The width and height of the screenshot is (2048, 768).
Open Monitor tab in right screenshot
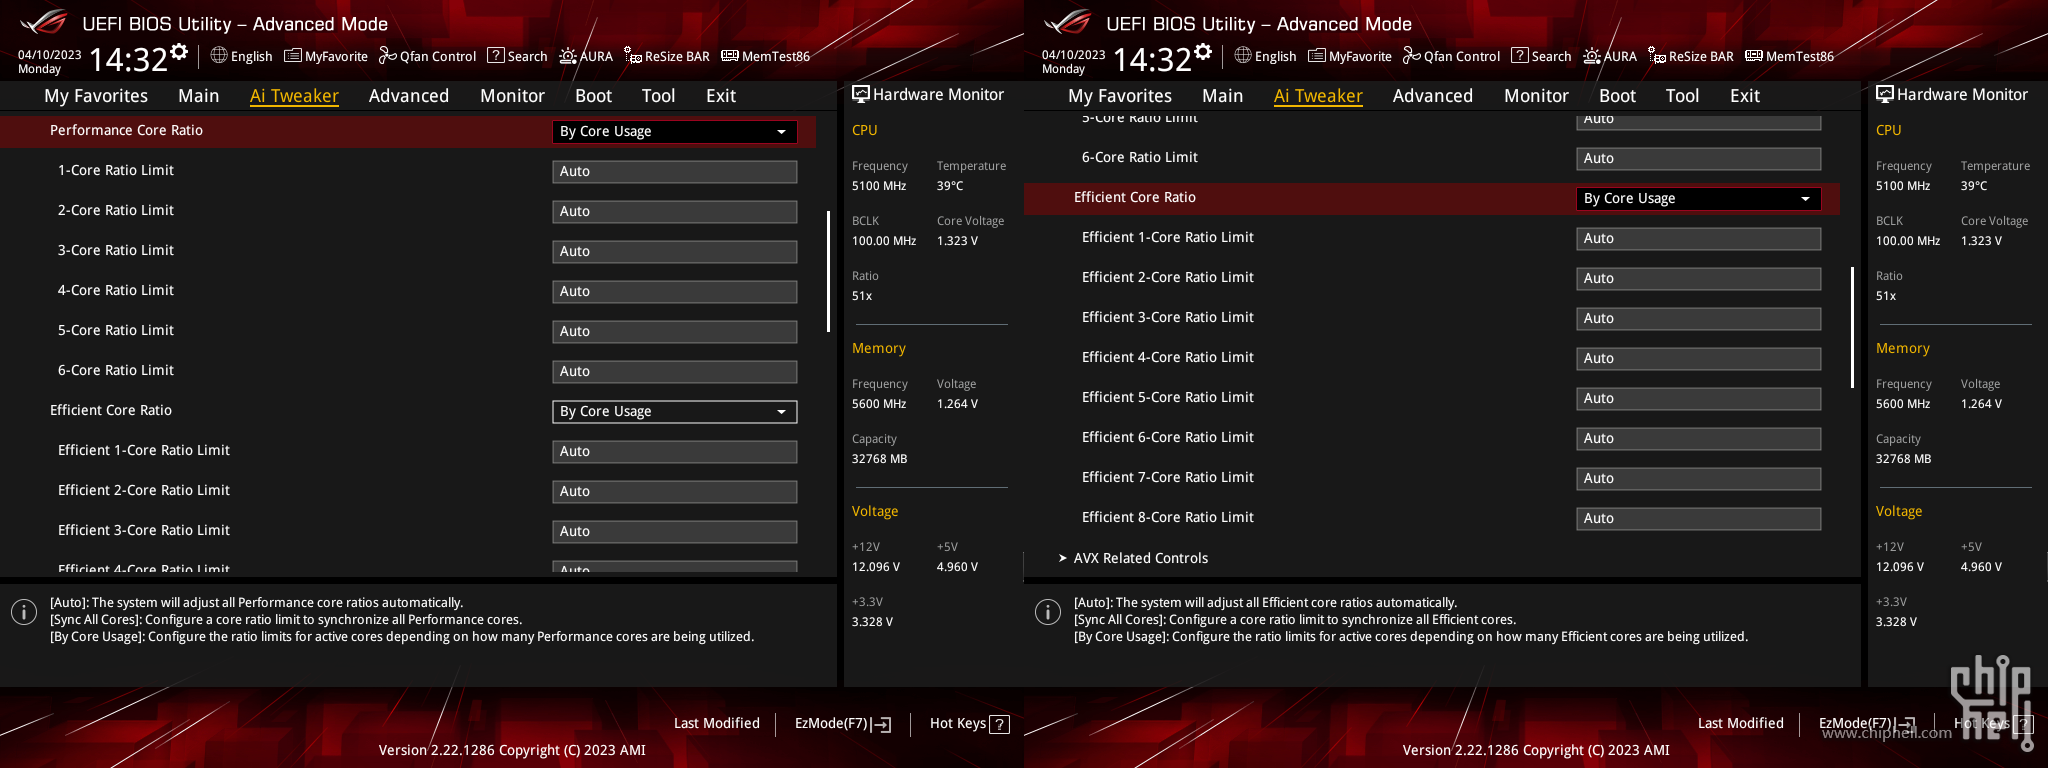click(x=1537, y=96)
